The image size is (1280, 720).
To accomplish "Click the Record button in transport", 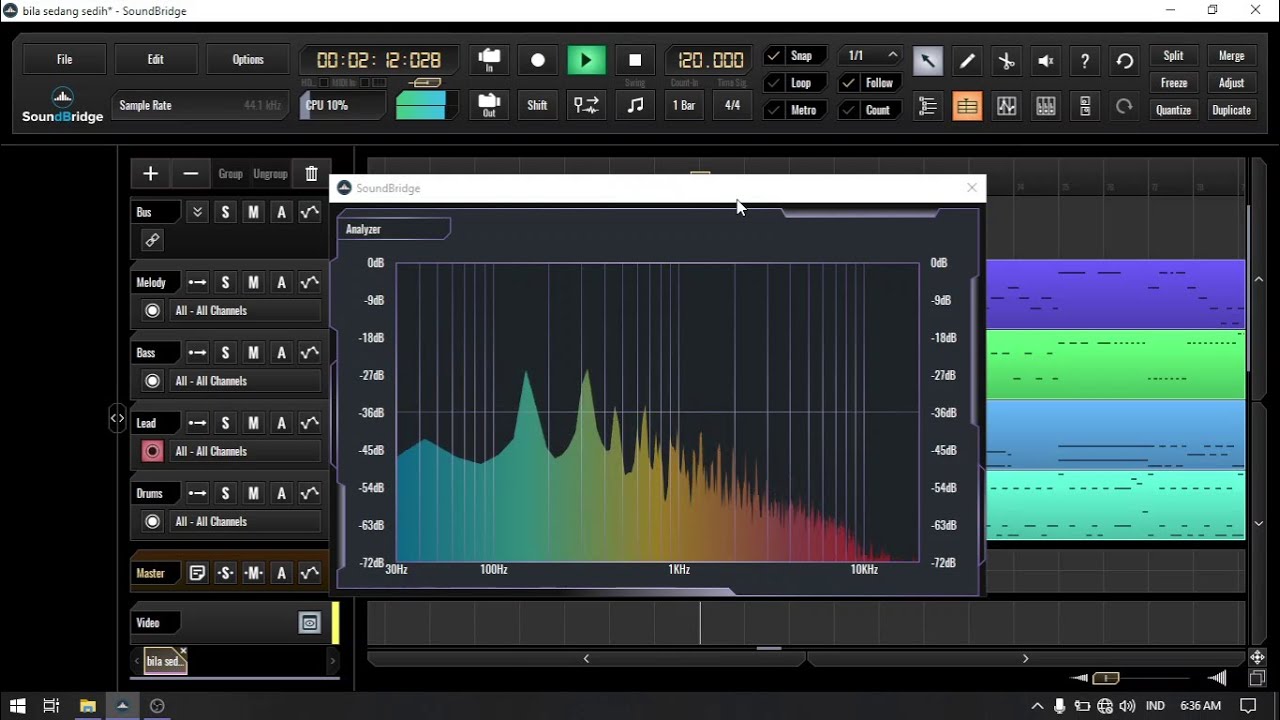I will click(538, 60).
